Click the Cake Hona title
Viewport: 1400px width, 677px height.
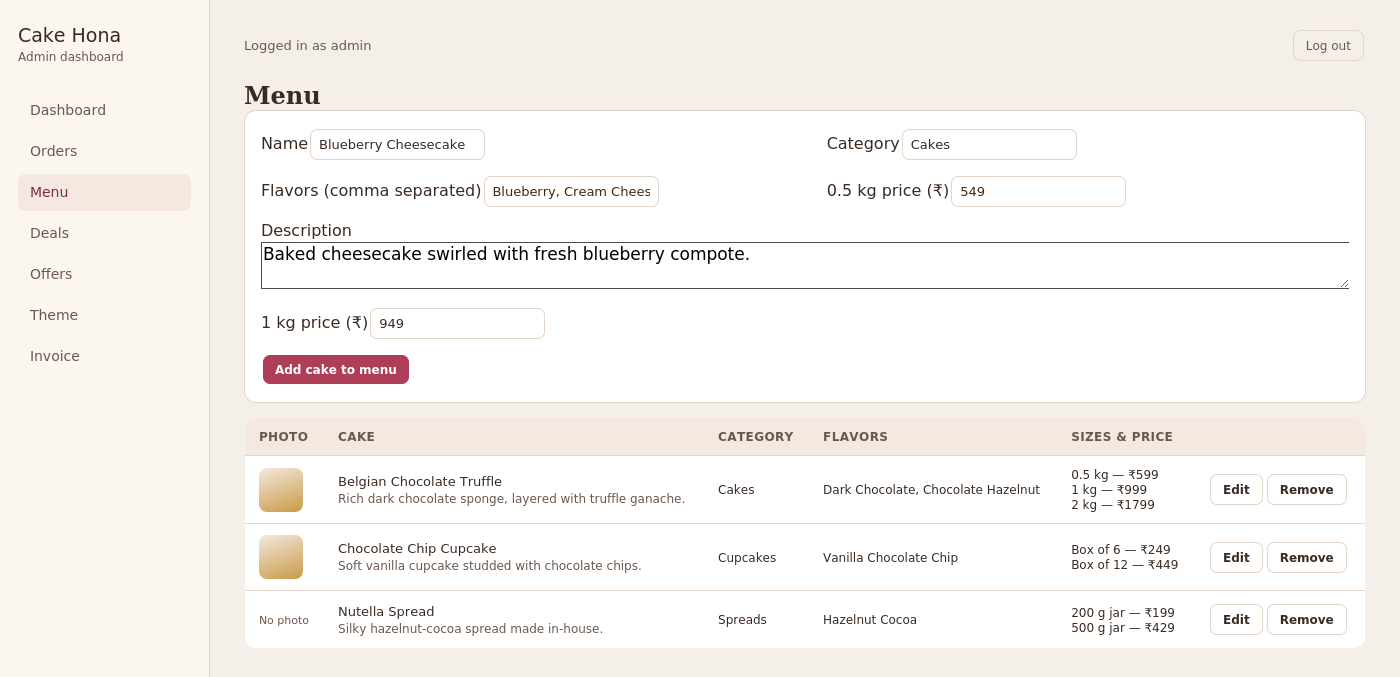[x=69, y=35]
